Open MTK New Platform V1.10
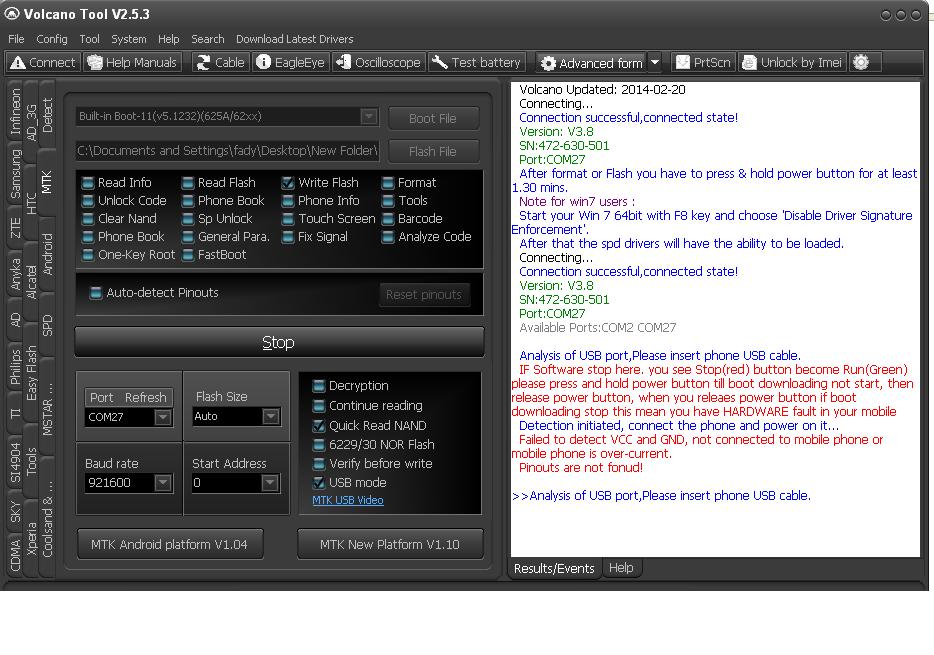 [390, 544]
